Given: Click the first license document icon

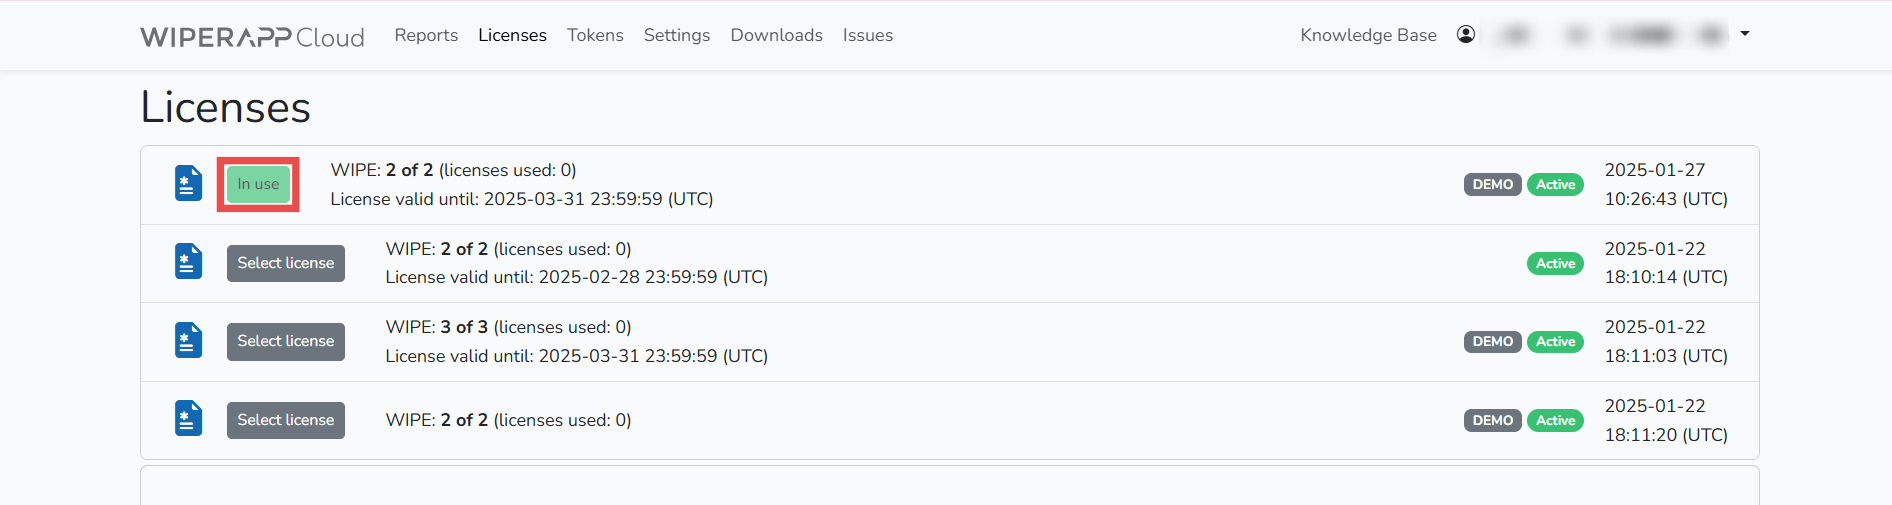Looking at the screenshot, I should [x=188, y=184].
